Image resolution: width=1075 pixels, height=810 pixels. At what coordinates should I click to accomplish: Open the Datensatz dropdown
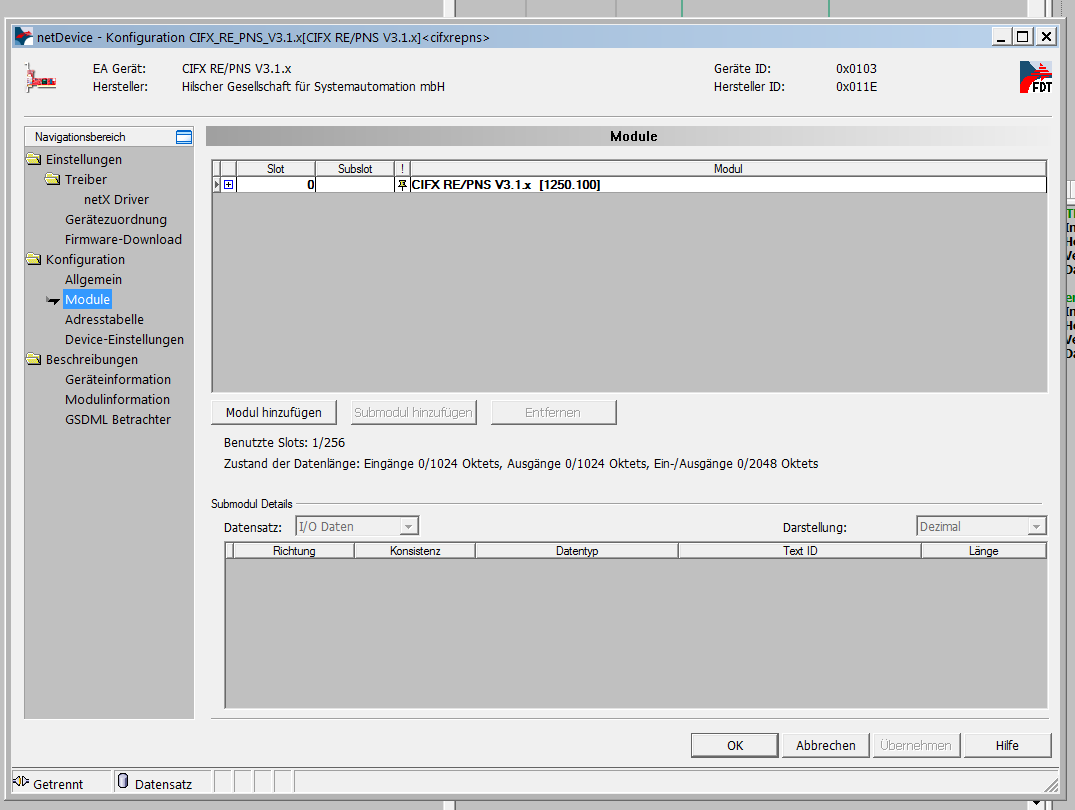[409, 527]
